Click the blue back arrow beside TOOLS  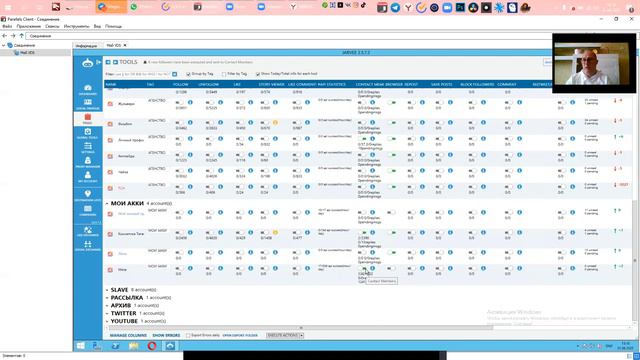108,62
